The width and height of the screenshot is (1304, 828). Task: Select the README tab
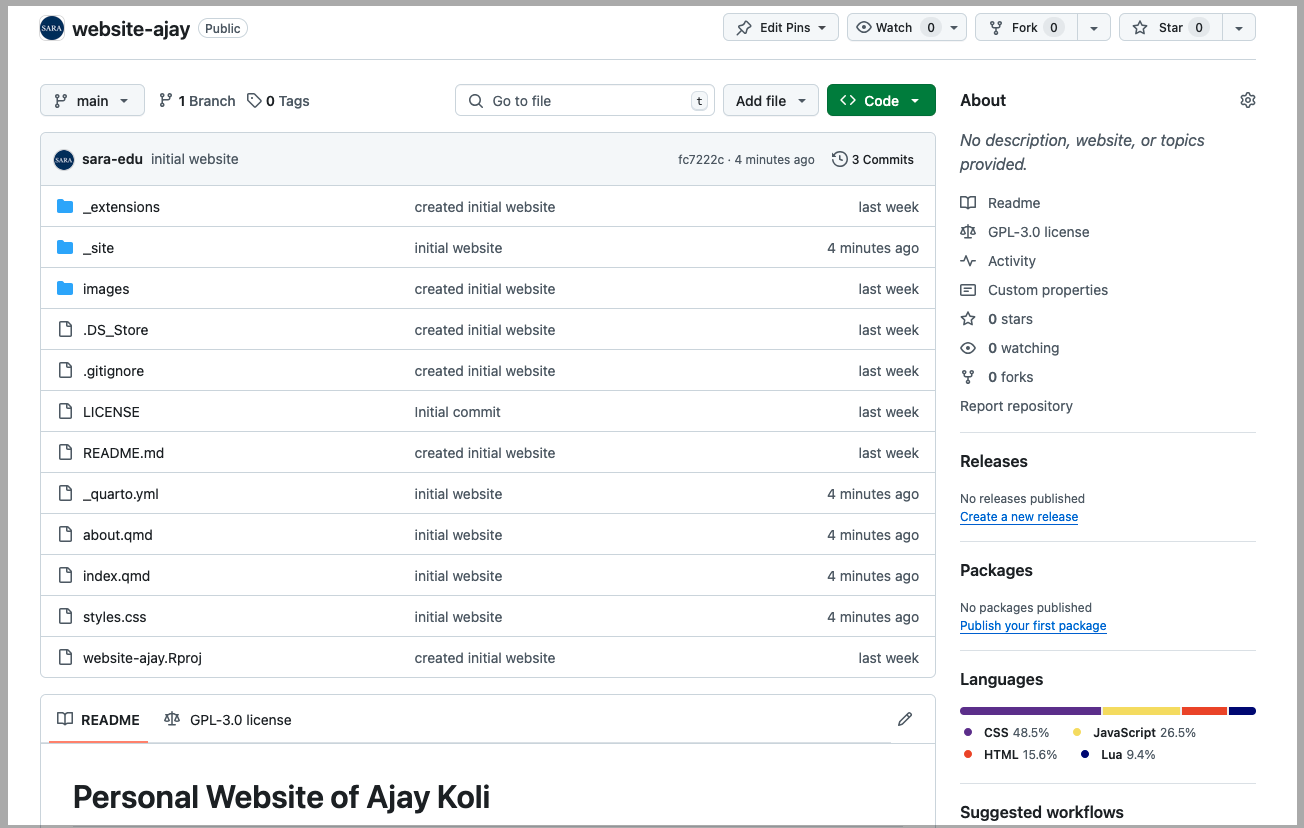tap(98, 720)
